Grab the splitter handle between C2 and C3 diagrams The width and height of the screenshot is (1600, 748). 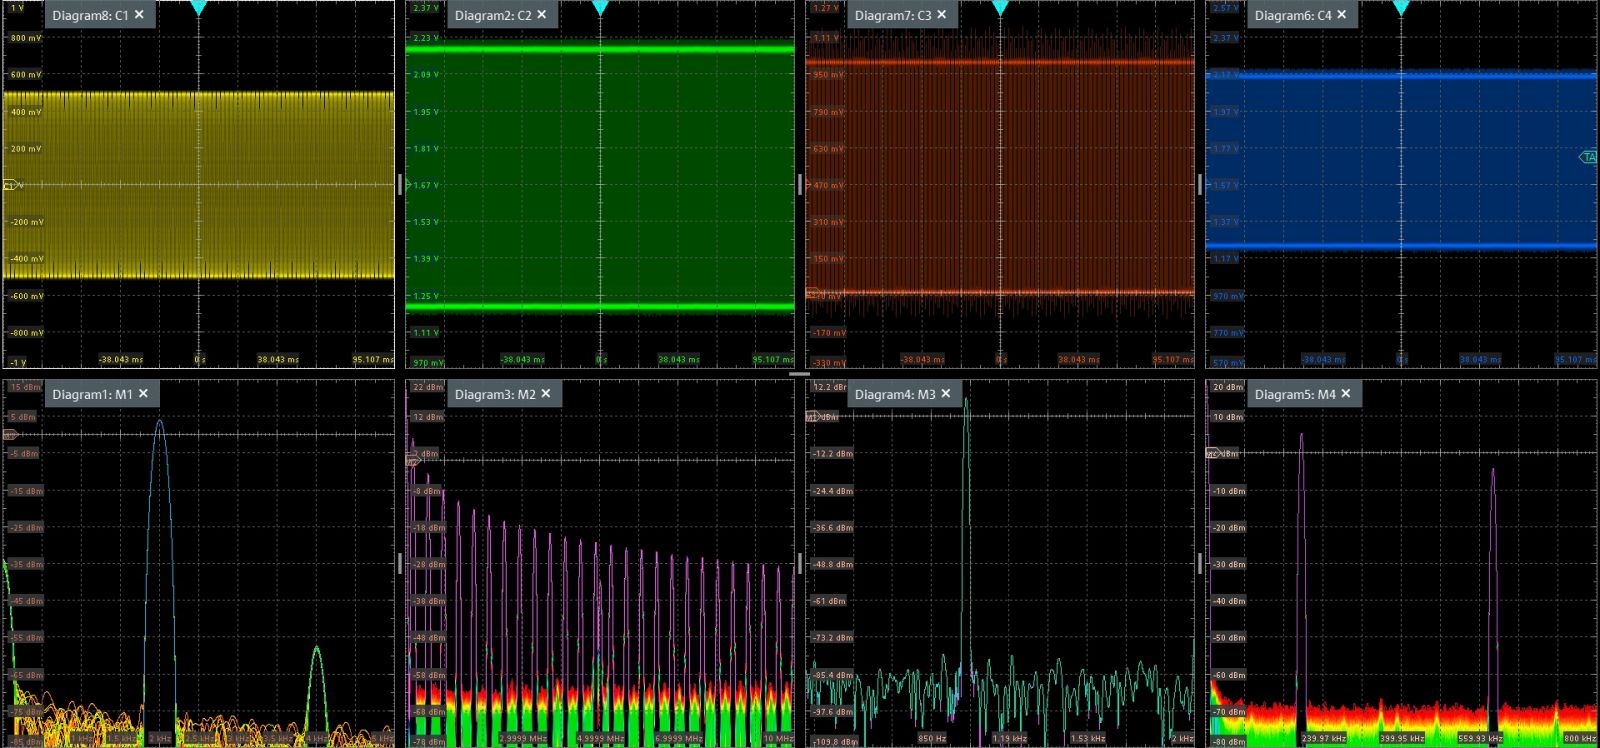[x=800, y=184]
